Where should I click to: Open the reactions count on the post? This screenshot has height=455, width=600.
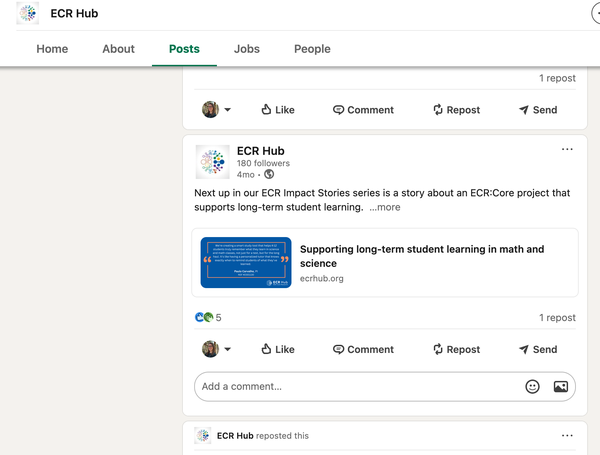[x=209, y=318]
